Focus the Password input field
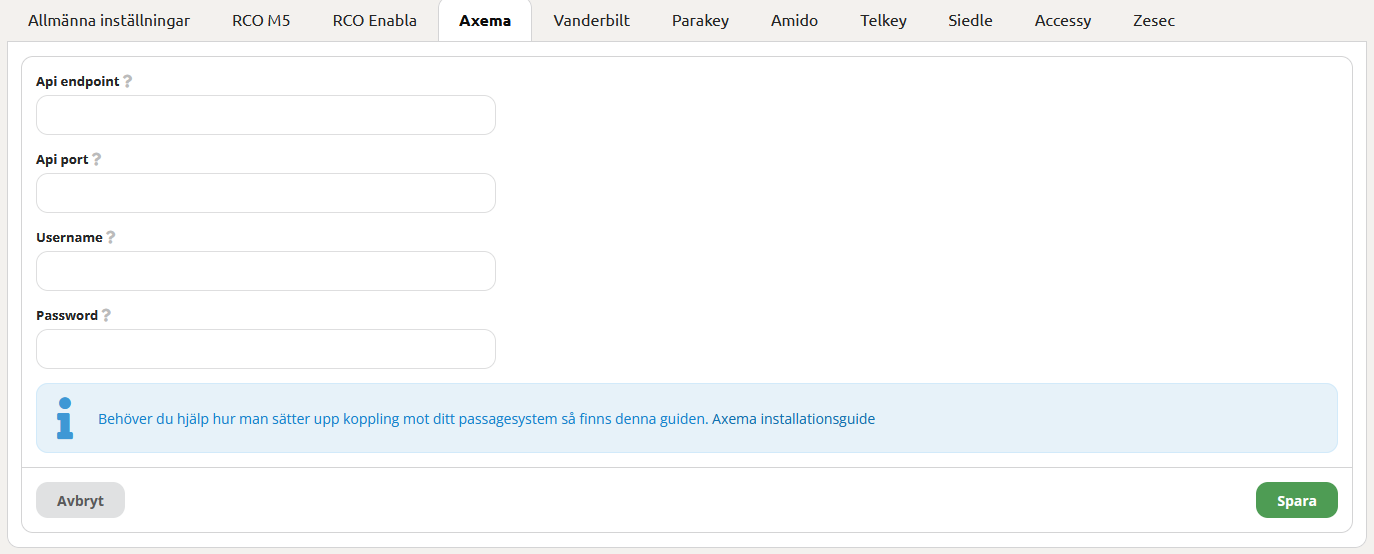 (x=266, y=349)
